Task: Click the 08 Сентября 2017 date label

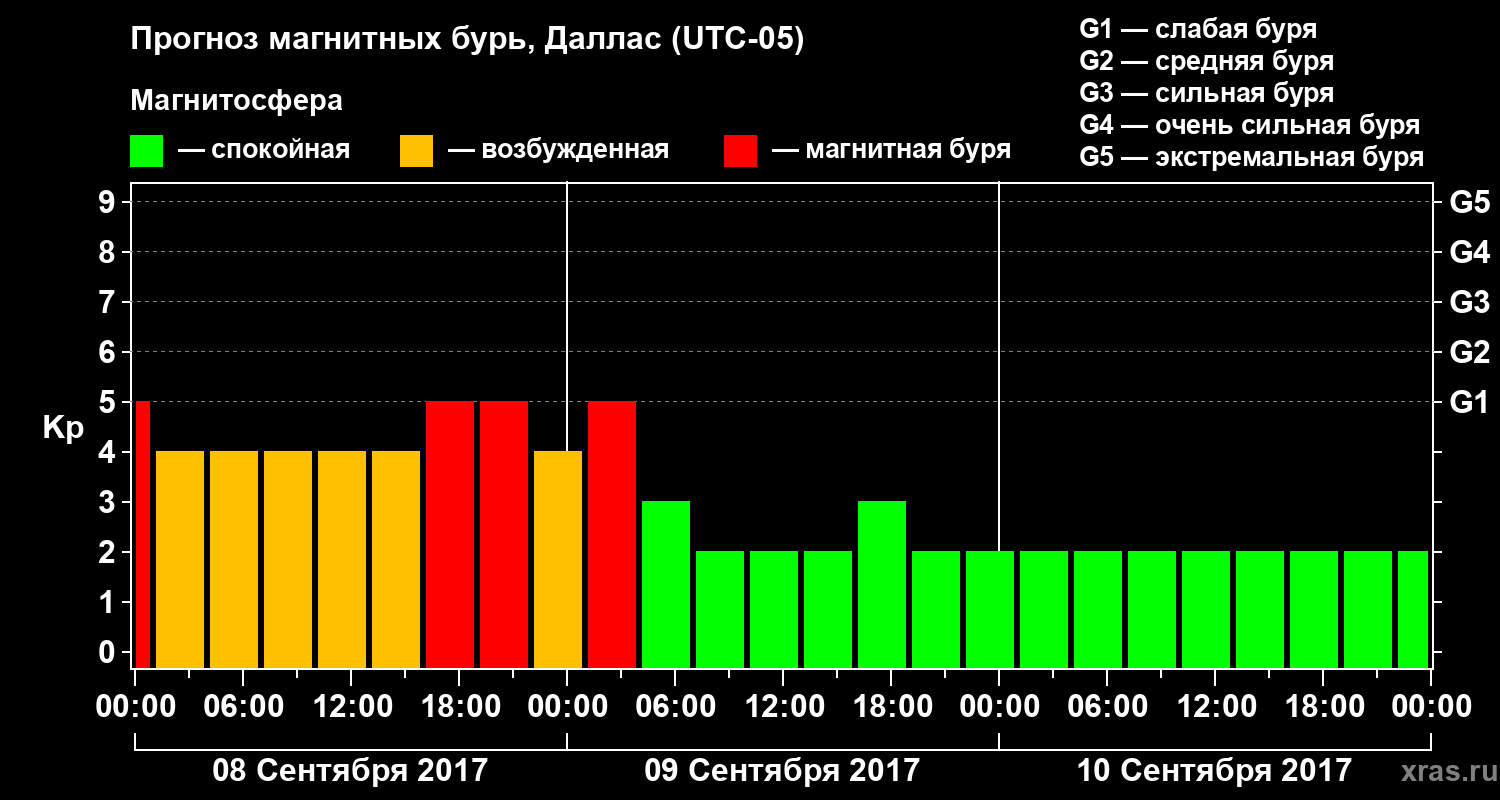Action: click(x=350, y=771)
